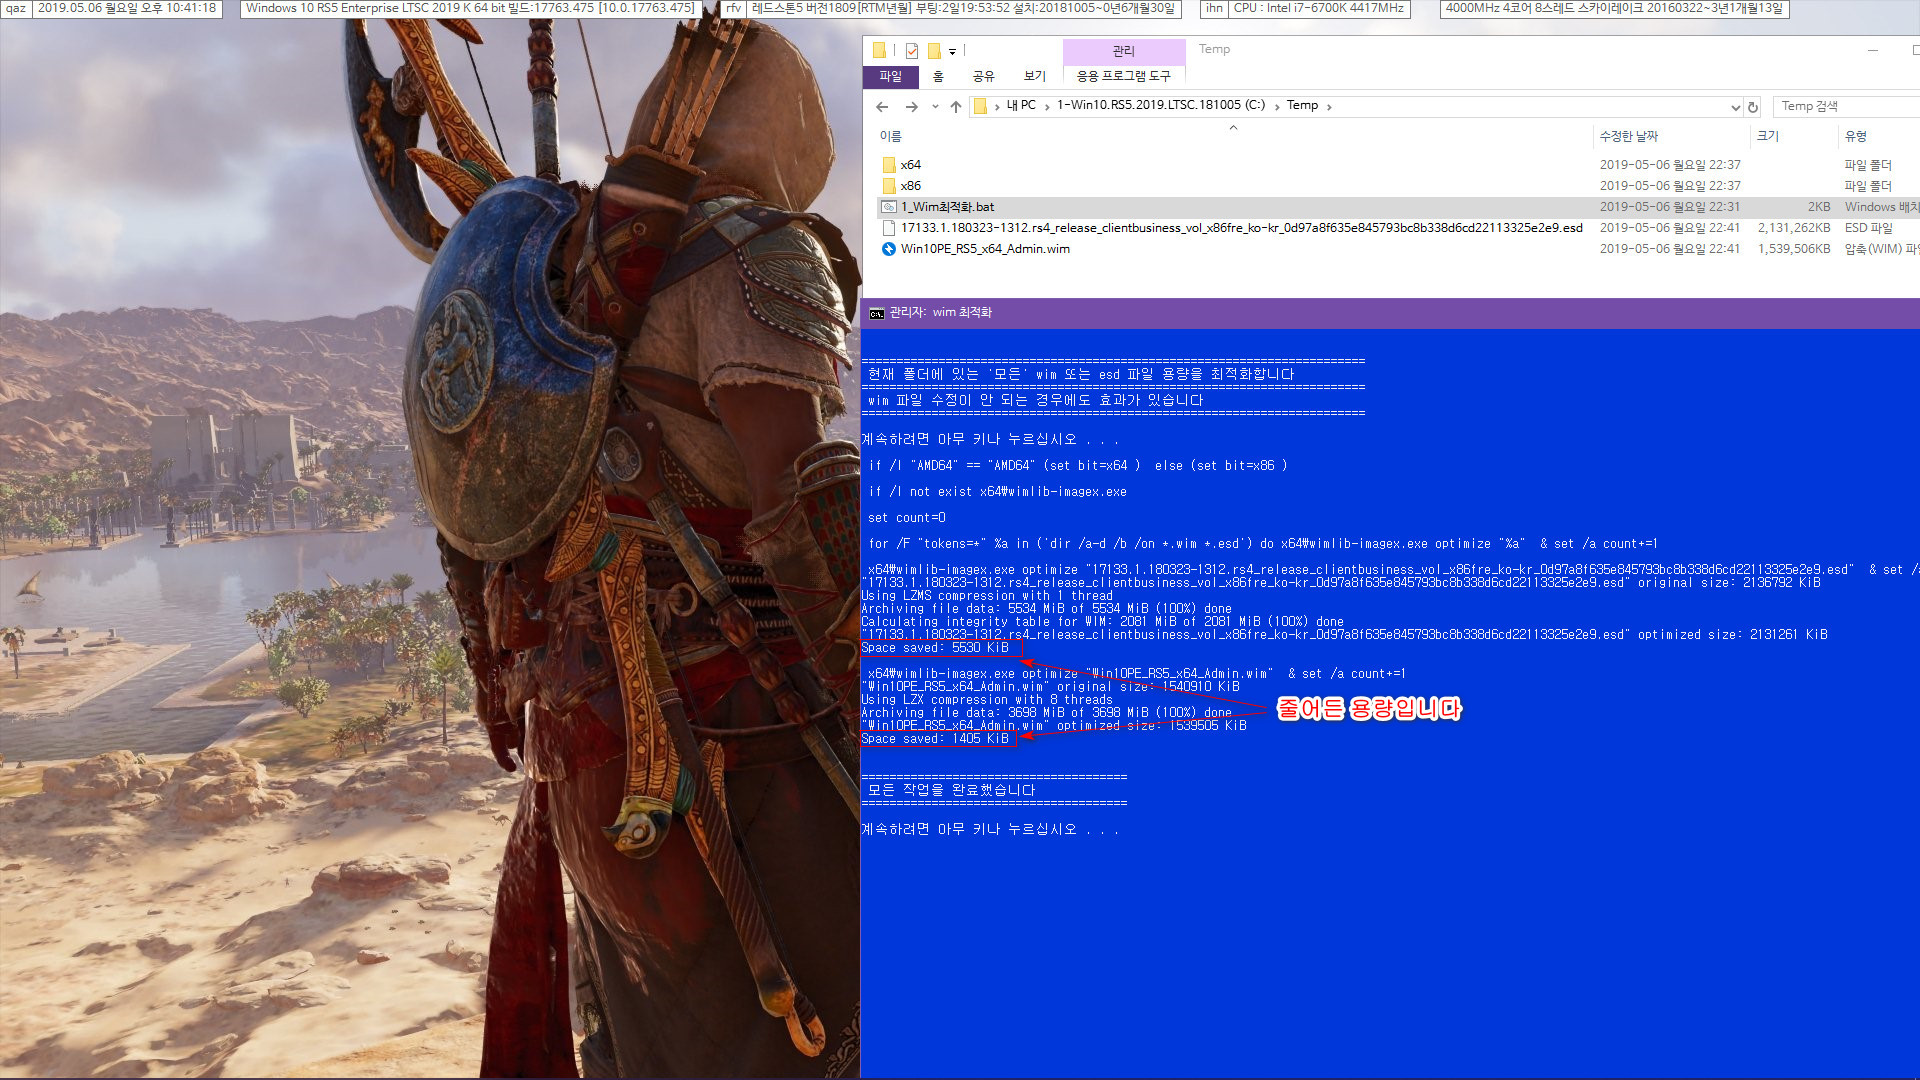Click the date and time desktop widget
The image size is (1920, 1080).
(x=127, y=8)
